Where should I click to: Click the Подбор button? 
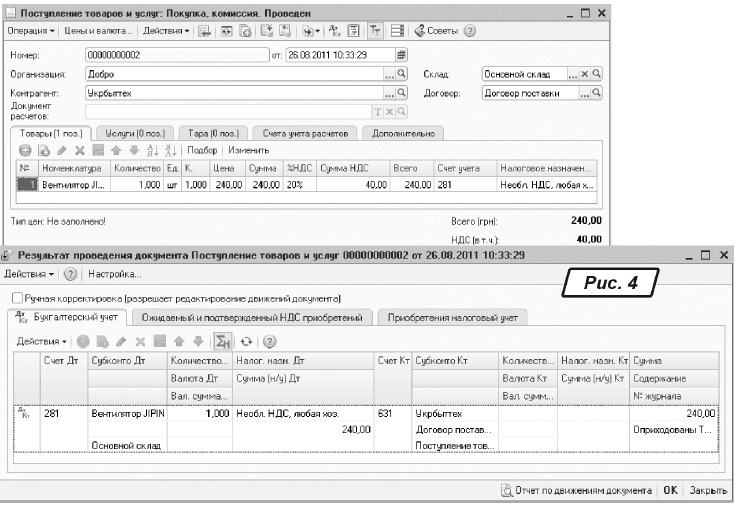[x=175, y=149]
